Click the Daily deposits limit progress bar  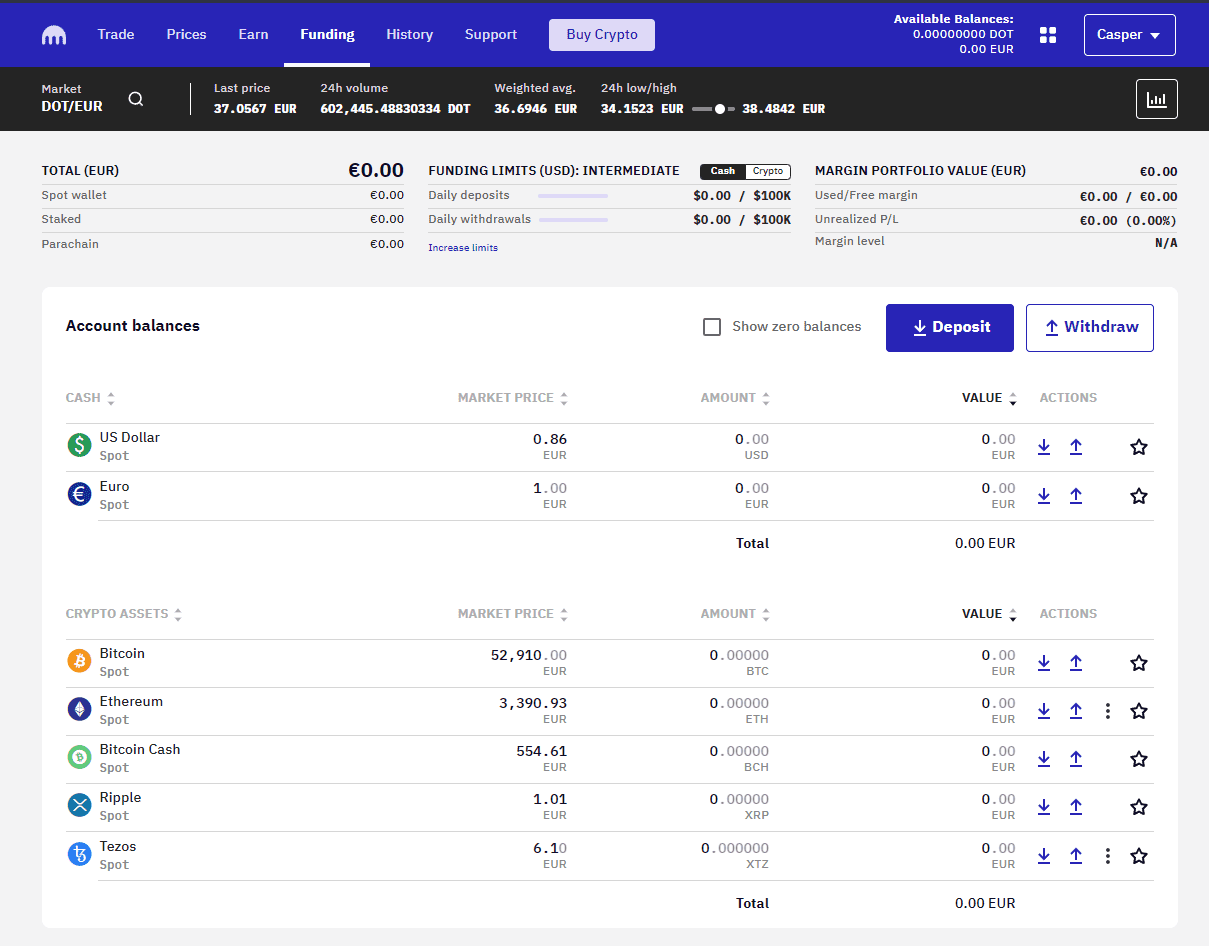573,196
